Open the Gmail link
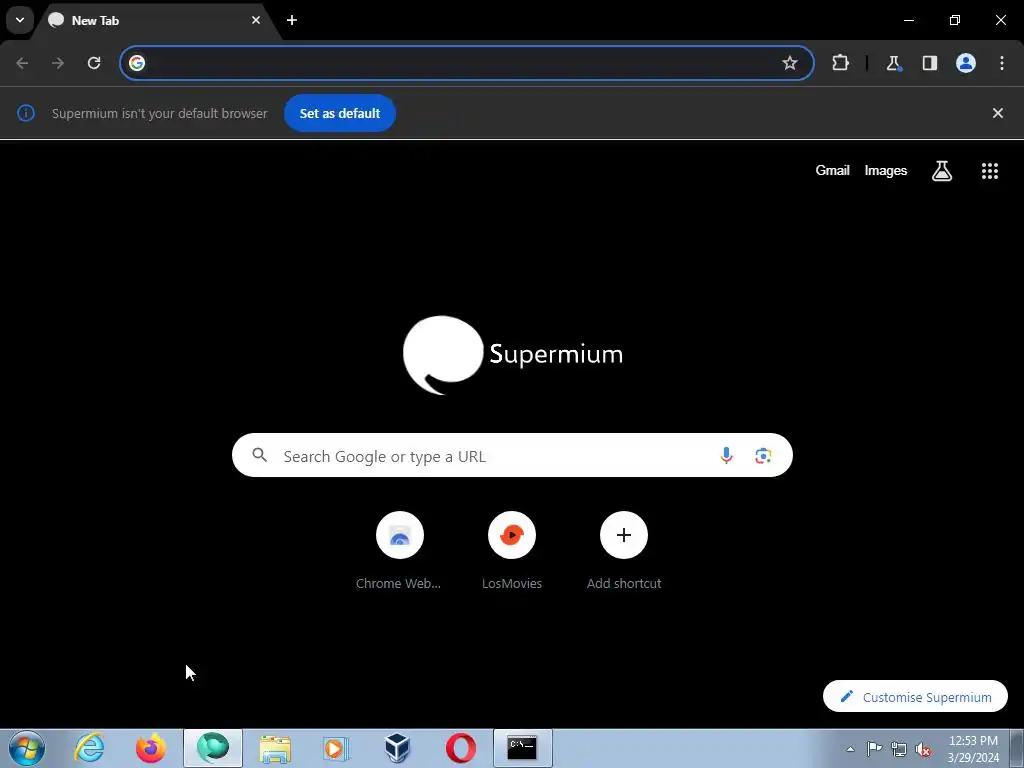Screen dimensions: 1024x768 click(x=832, y=170)
